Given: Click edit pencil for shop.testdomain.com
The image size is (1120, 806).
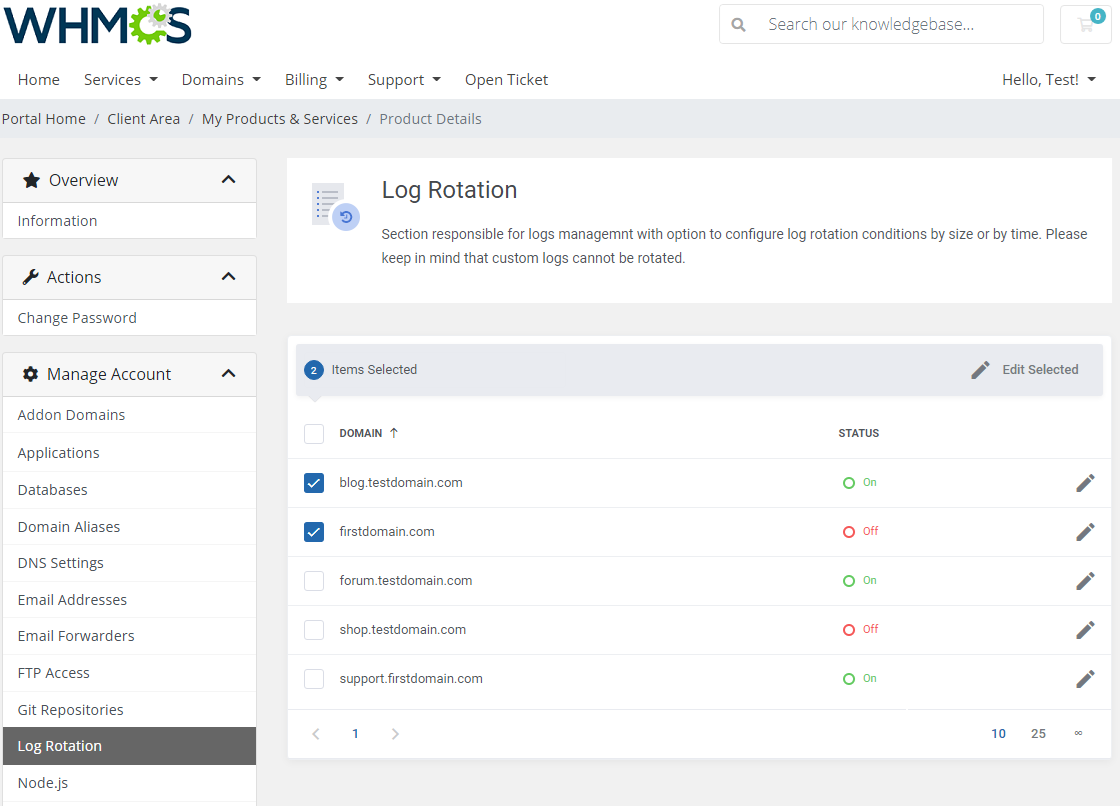Looking at the screenshot, I should tap(1085, 630).
